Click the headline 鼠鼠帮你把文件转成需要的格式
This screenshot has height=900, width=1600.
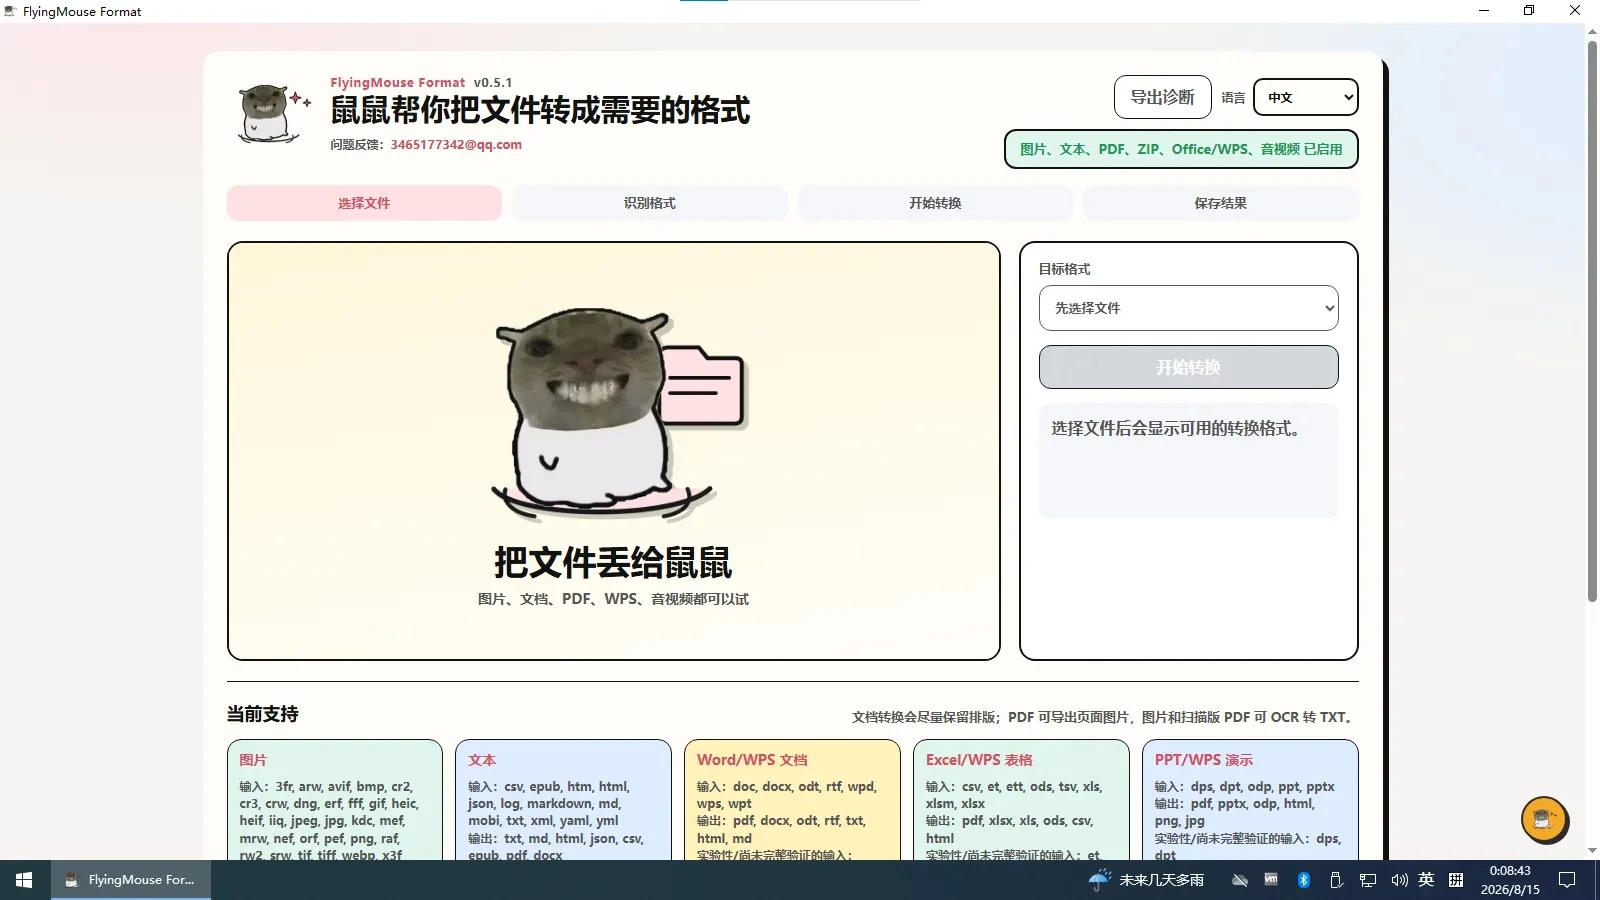540,110
